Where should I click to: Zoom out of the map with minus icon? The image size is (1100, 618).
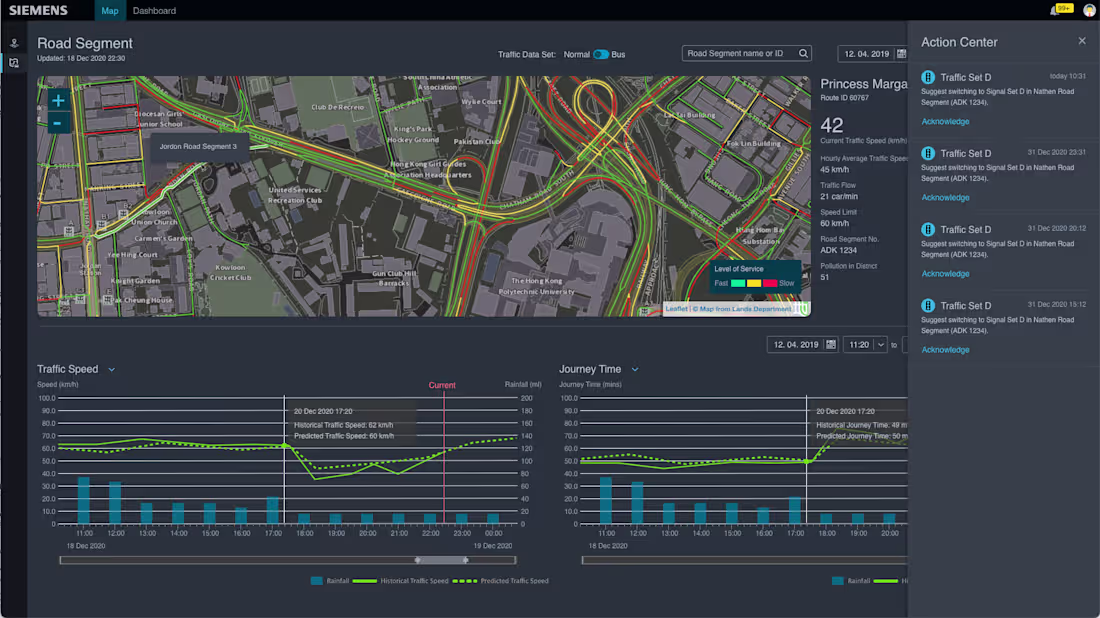[58, 122]
